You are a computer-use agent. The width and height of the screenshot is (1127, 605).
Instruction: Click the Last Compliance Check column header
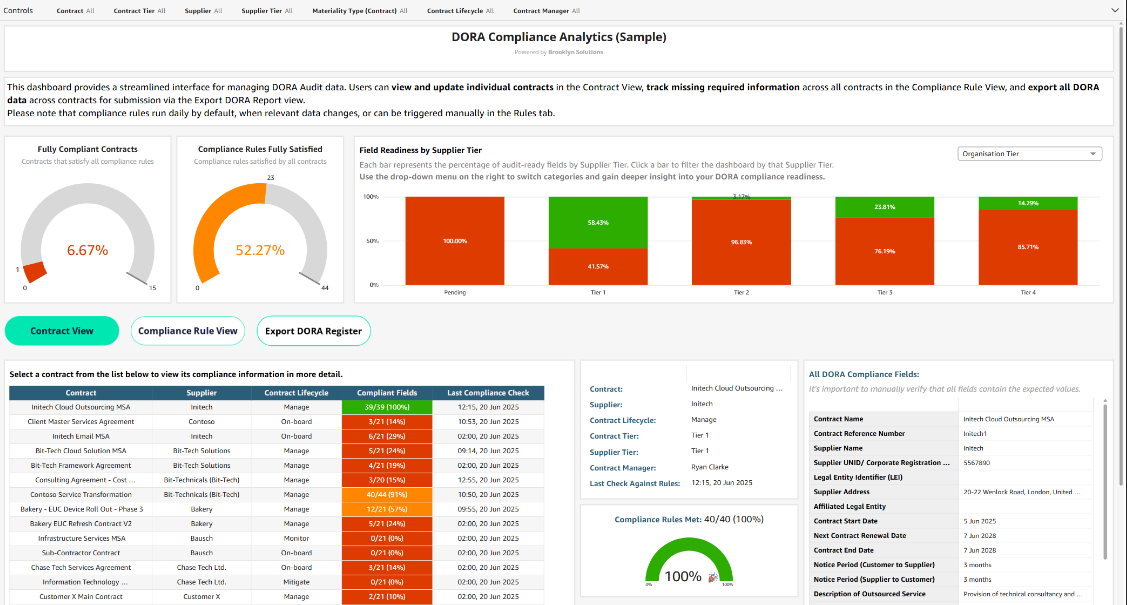point(488,393)
